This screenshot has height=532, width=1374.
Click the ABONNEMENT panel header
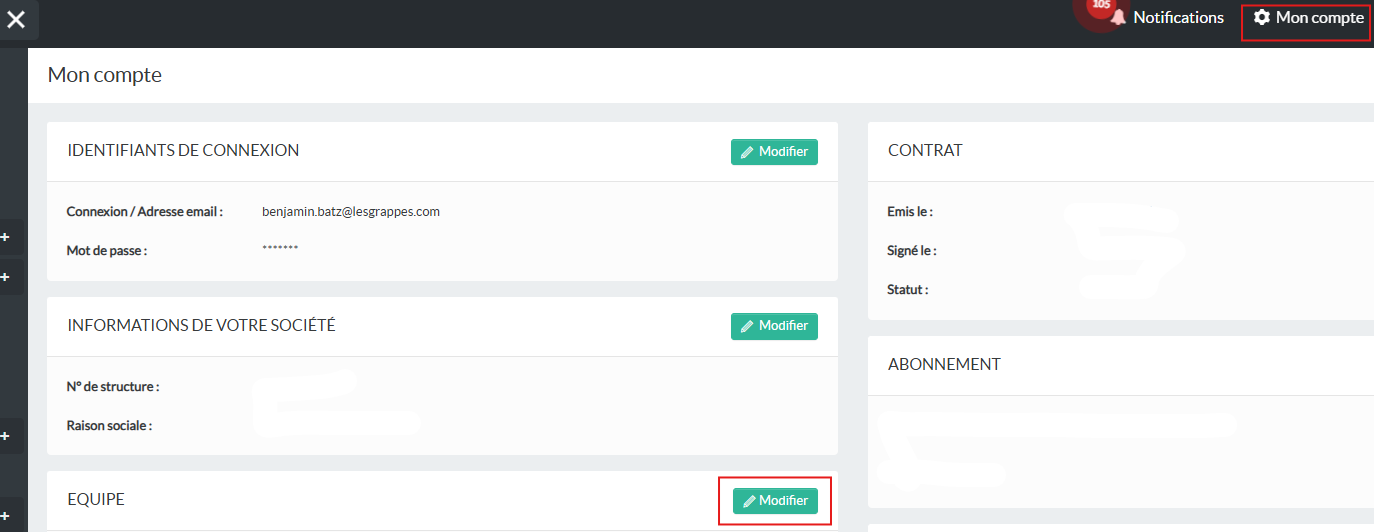944,364
